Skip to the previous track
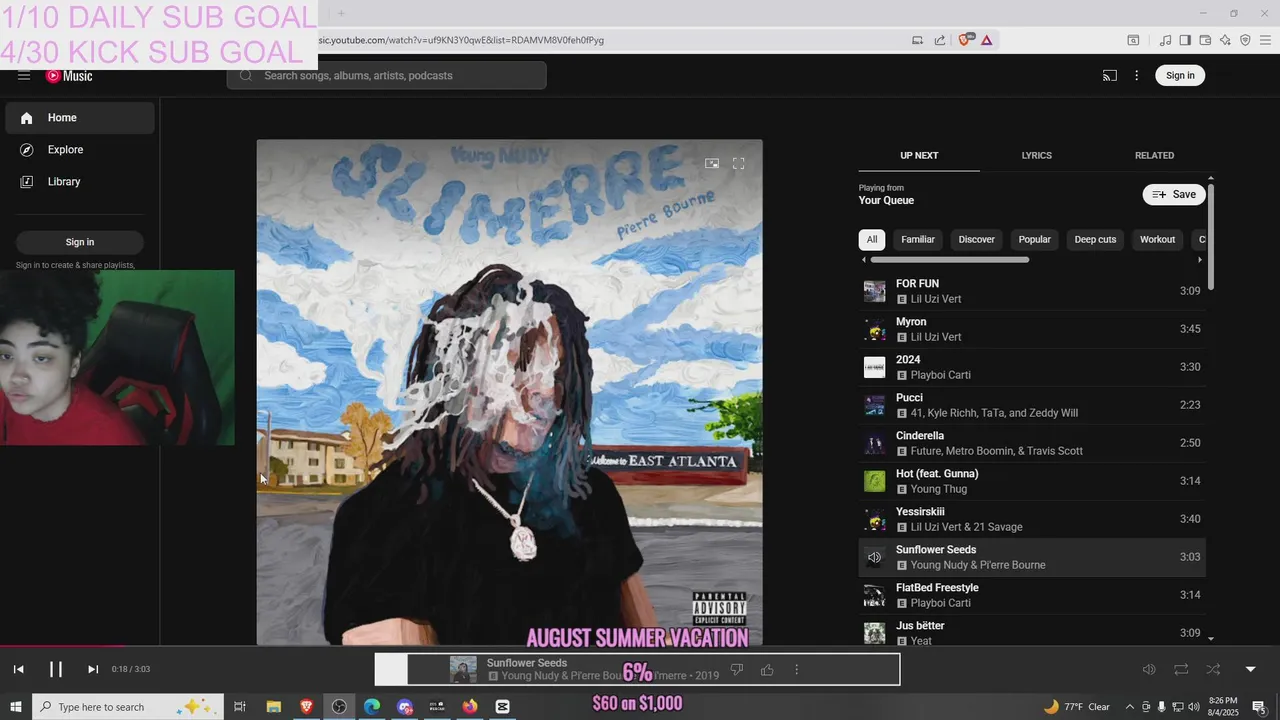Image resolution: width=1280 pixels, height=720 pixels. 18,669
